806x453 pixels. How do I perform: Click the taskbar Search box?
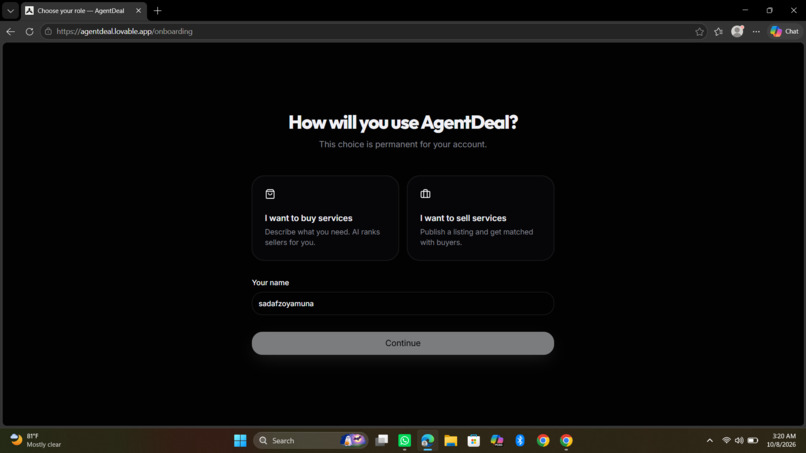click(x=310, y=441)
